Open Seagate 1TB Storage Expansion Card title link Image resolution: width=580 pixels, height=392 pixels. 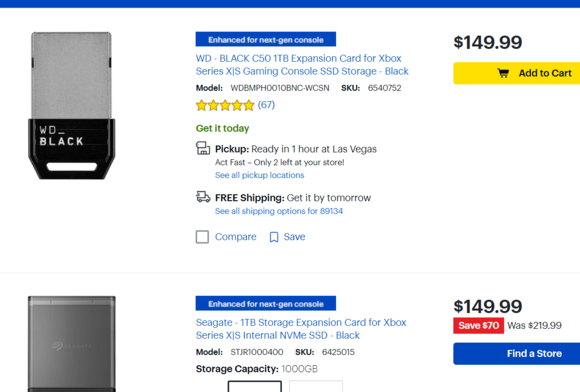pyautogui.click(x=301, y=329)
